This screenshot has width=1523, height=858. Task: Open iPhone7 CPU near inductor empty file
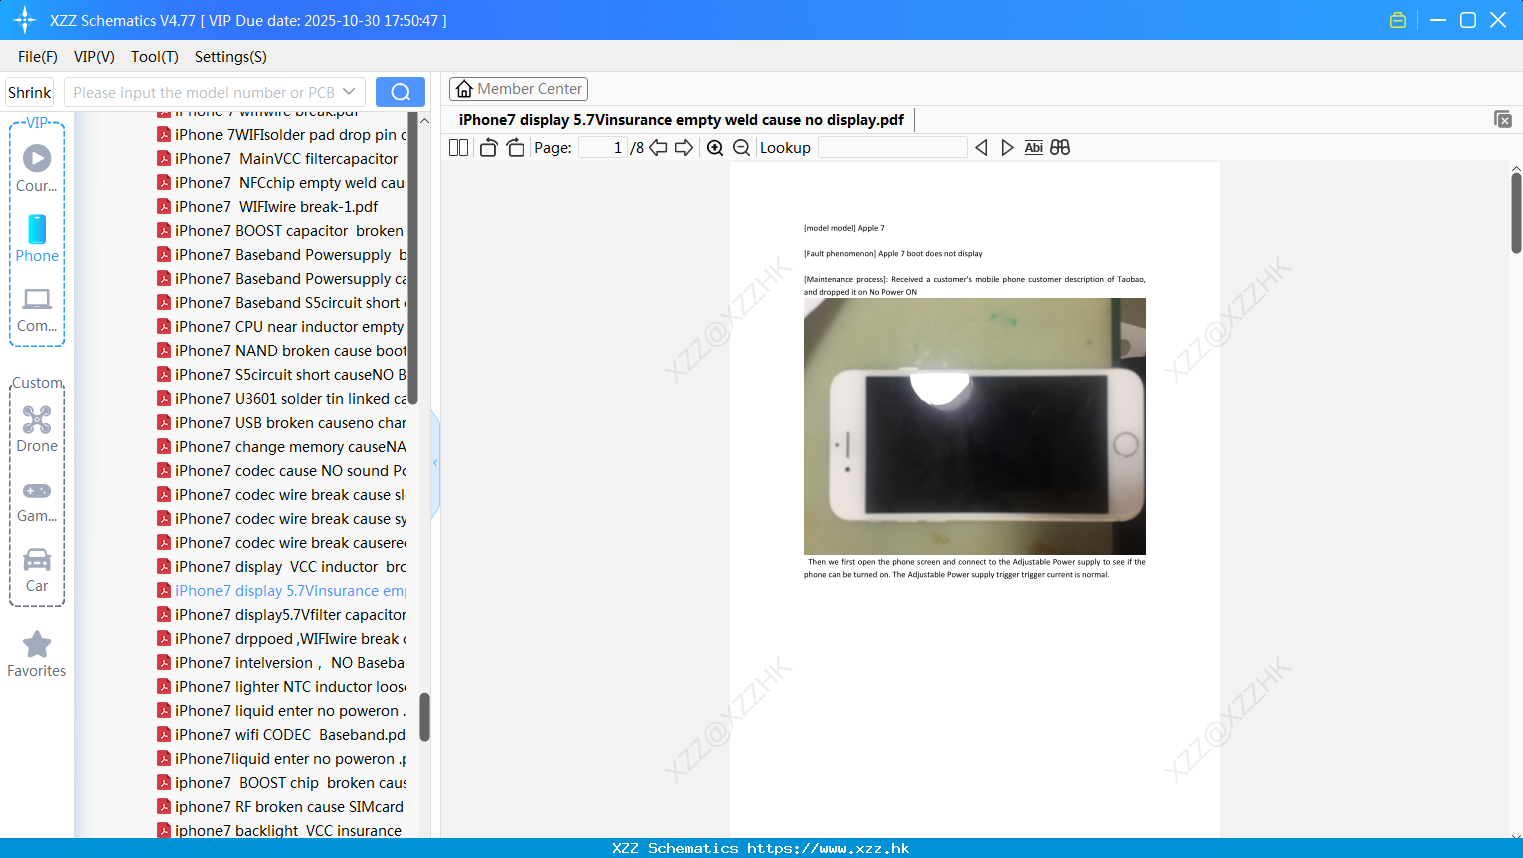(x=282, y=327)
